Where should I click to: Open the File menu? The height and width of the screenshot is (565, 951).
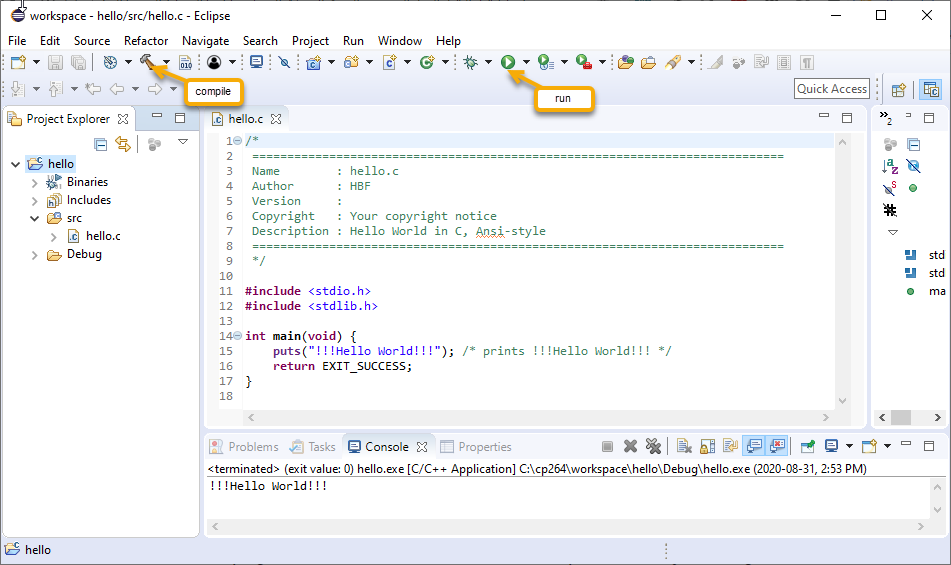17,41
